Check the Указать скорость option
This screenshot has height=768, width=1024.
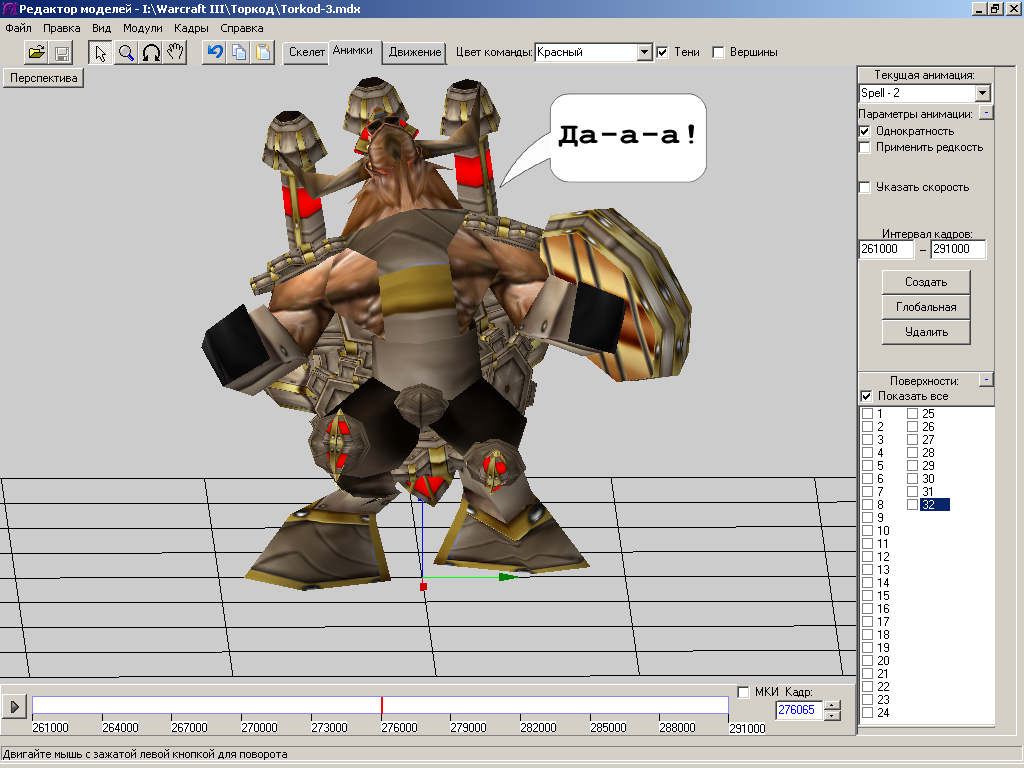pos(865,187)
